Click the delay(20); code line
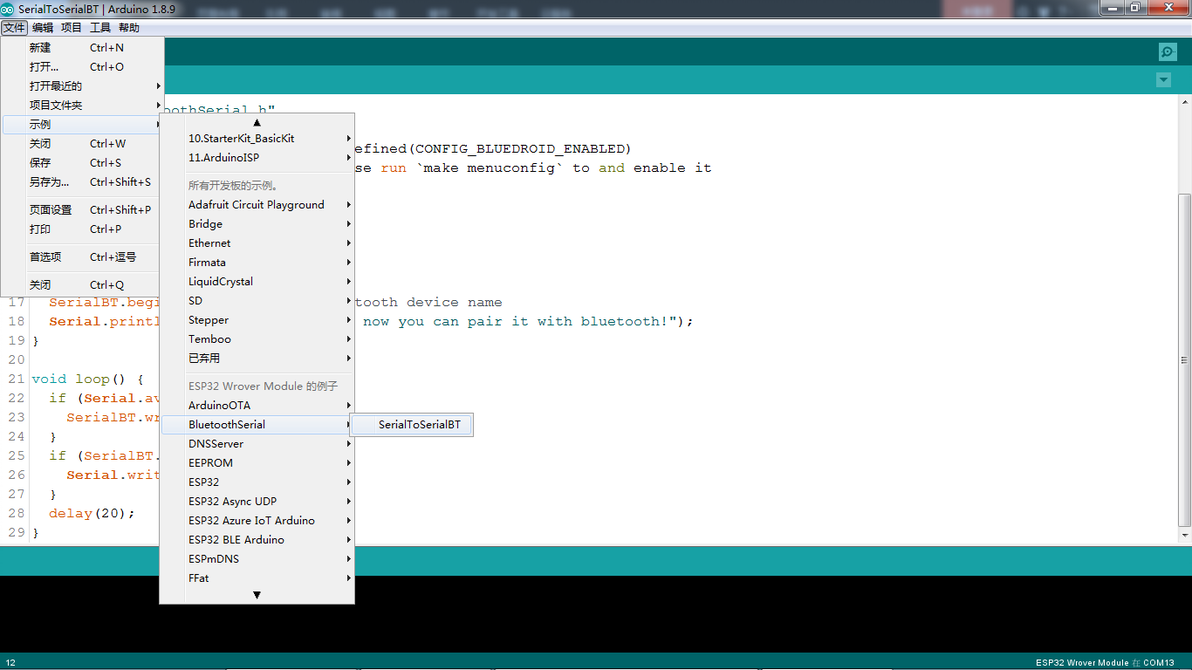Image resolution: width=1192 pixels, height=670 pixels. [x=92, y=513]
